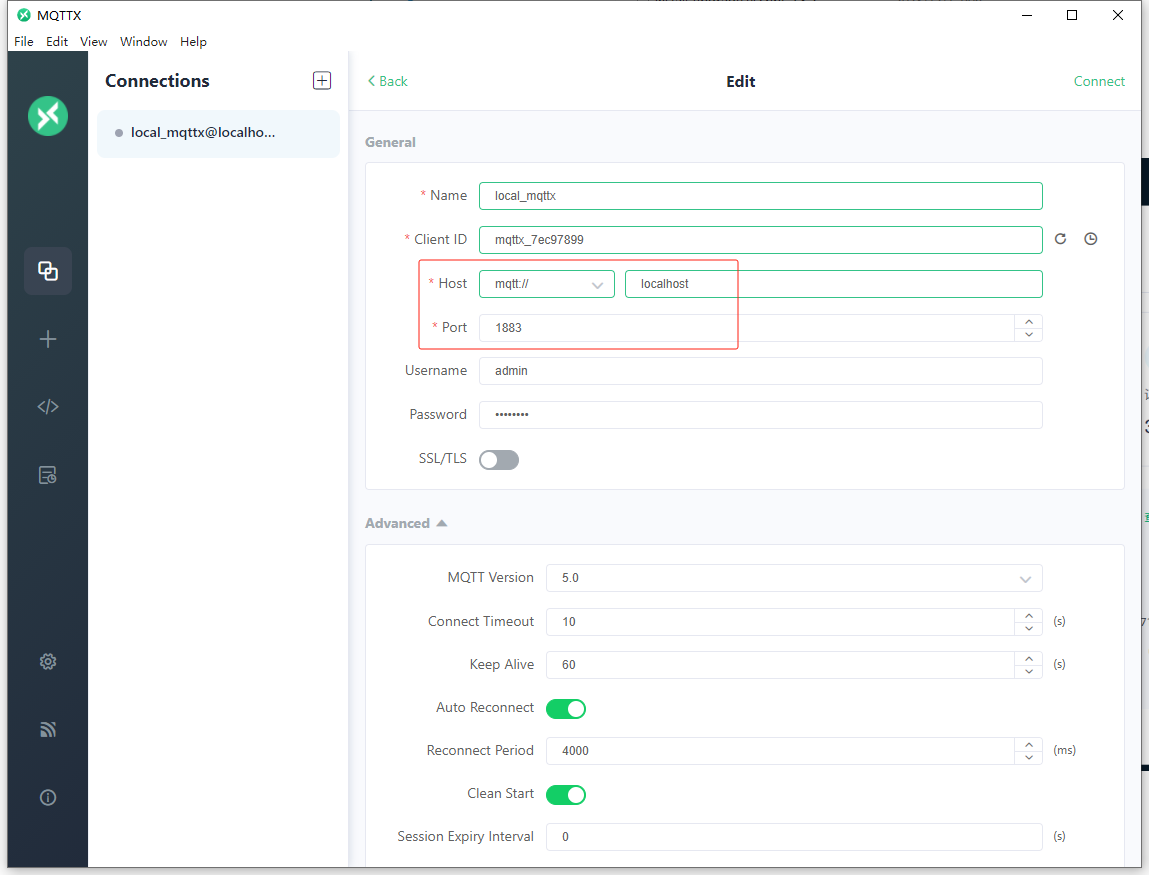
Task: Increase the Port value with up arrow
Action: (x=1029, y=322)
